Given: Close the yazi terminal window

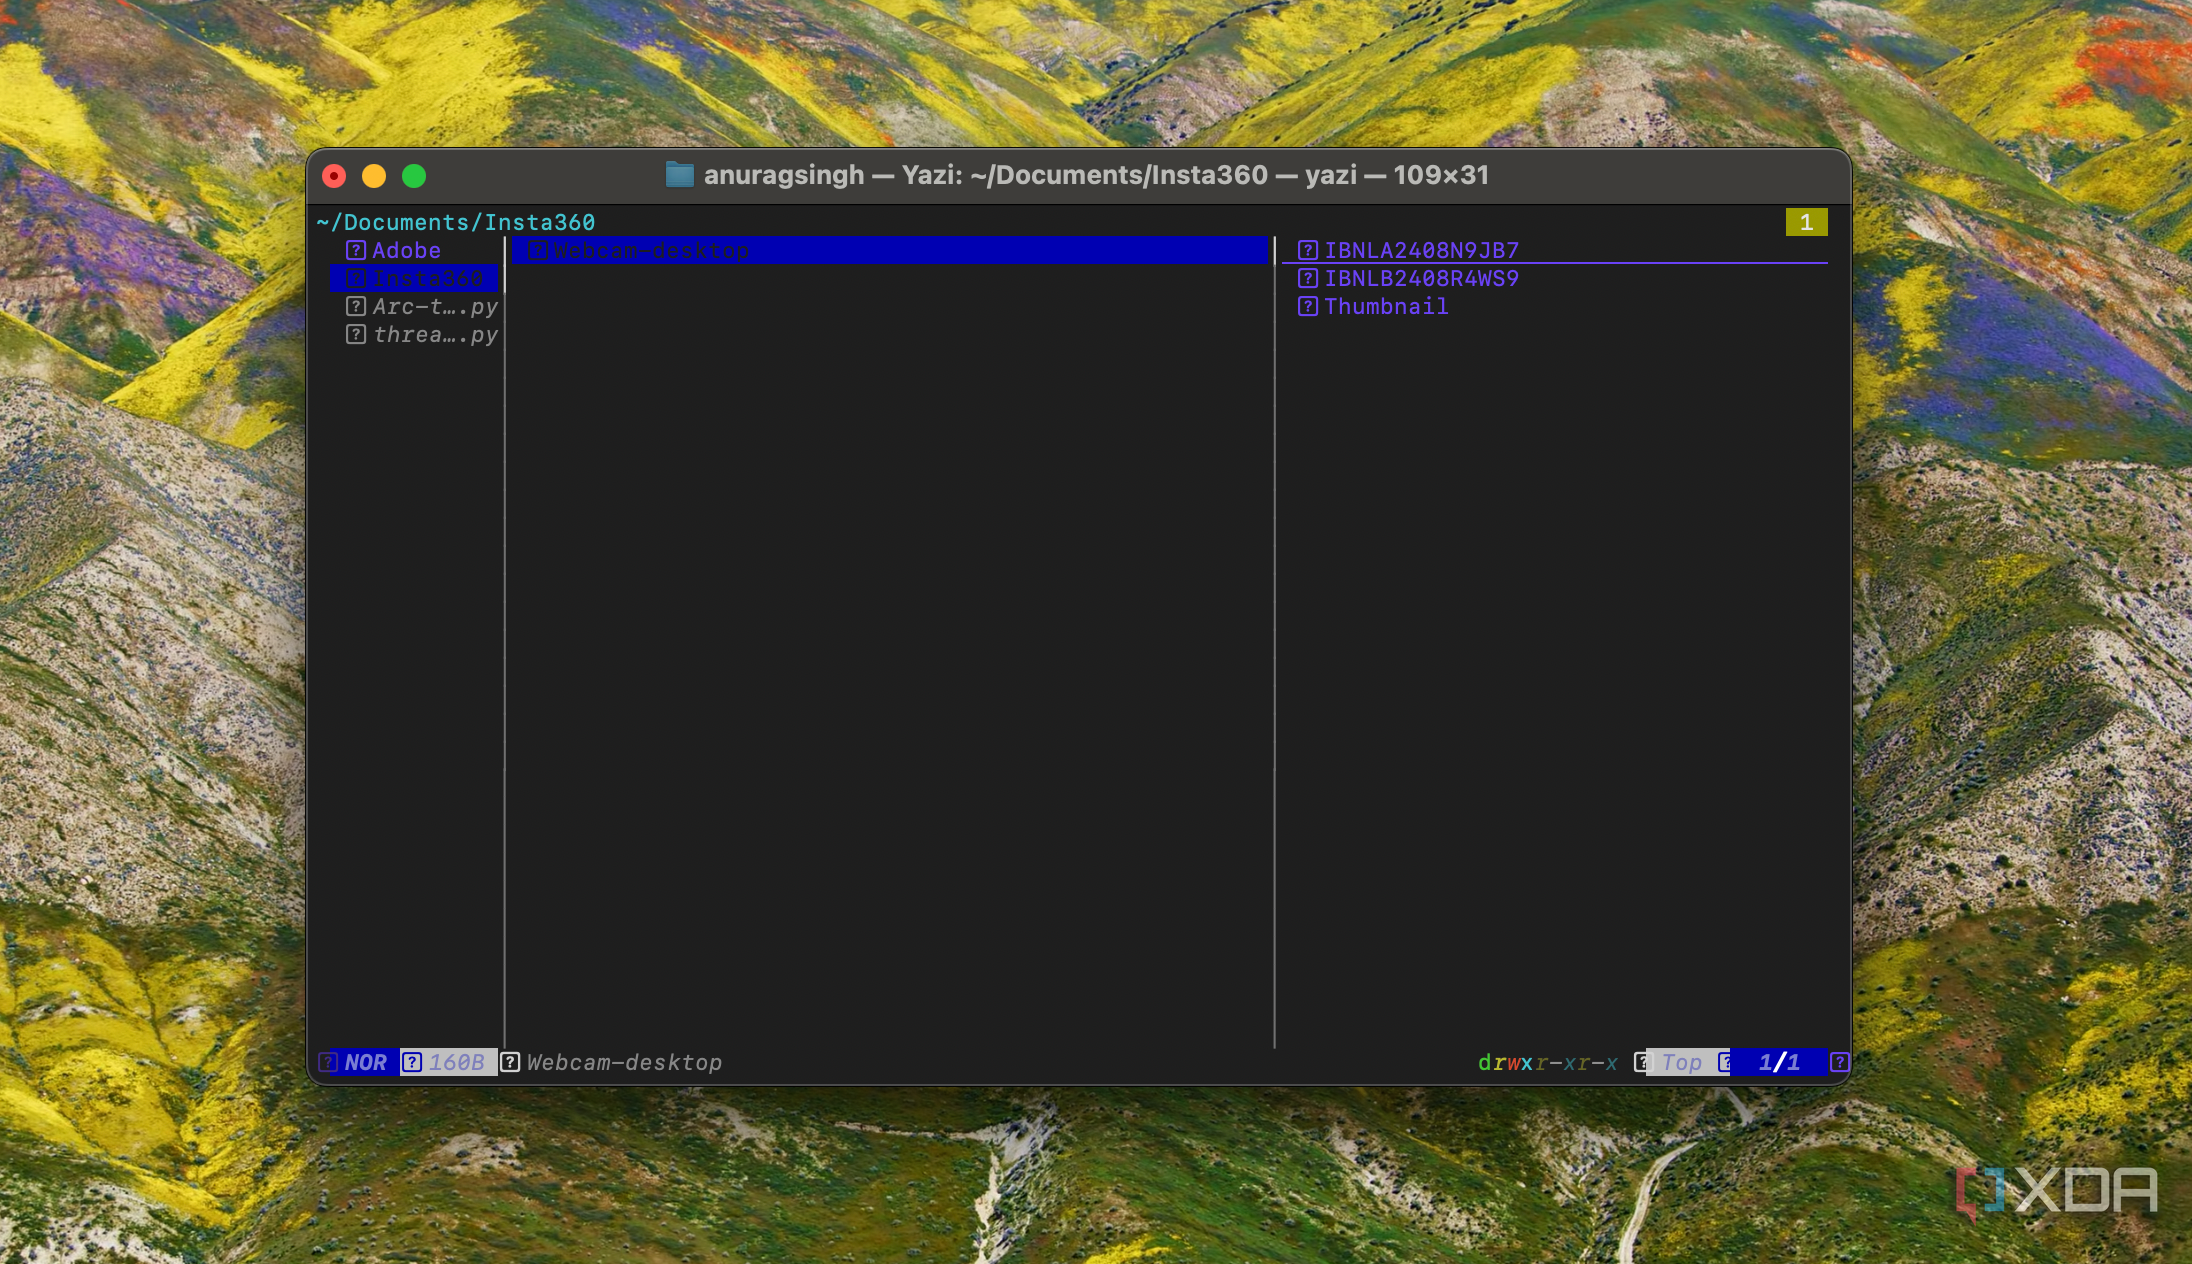Looking at the screenshot, I should tap(334, 176).
